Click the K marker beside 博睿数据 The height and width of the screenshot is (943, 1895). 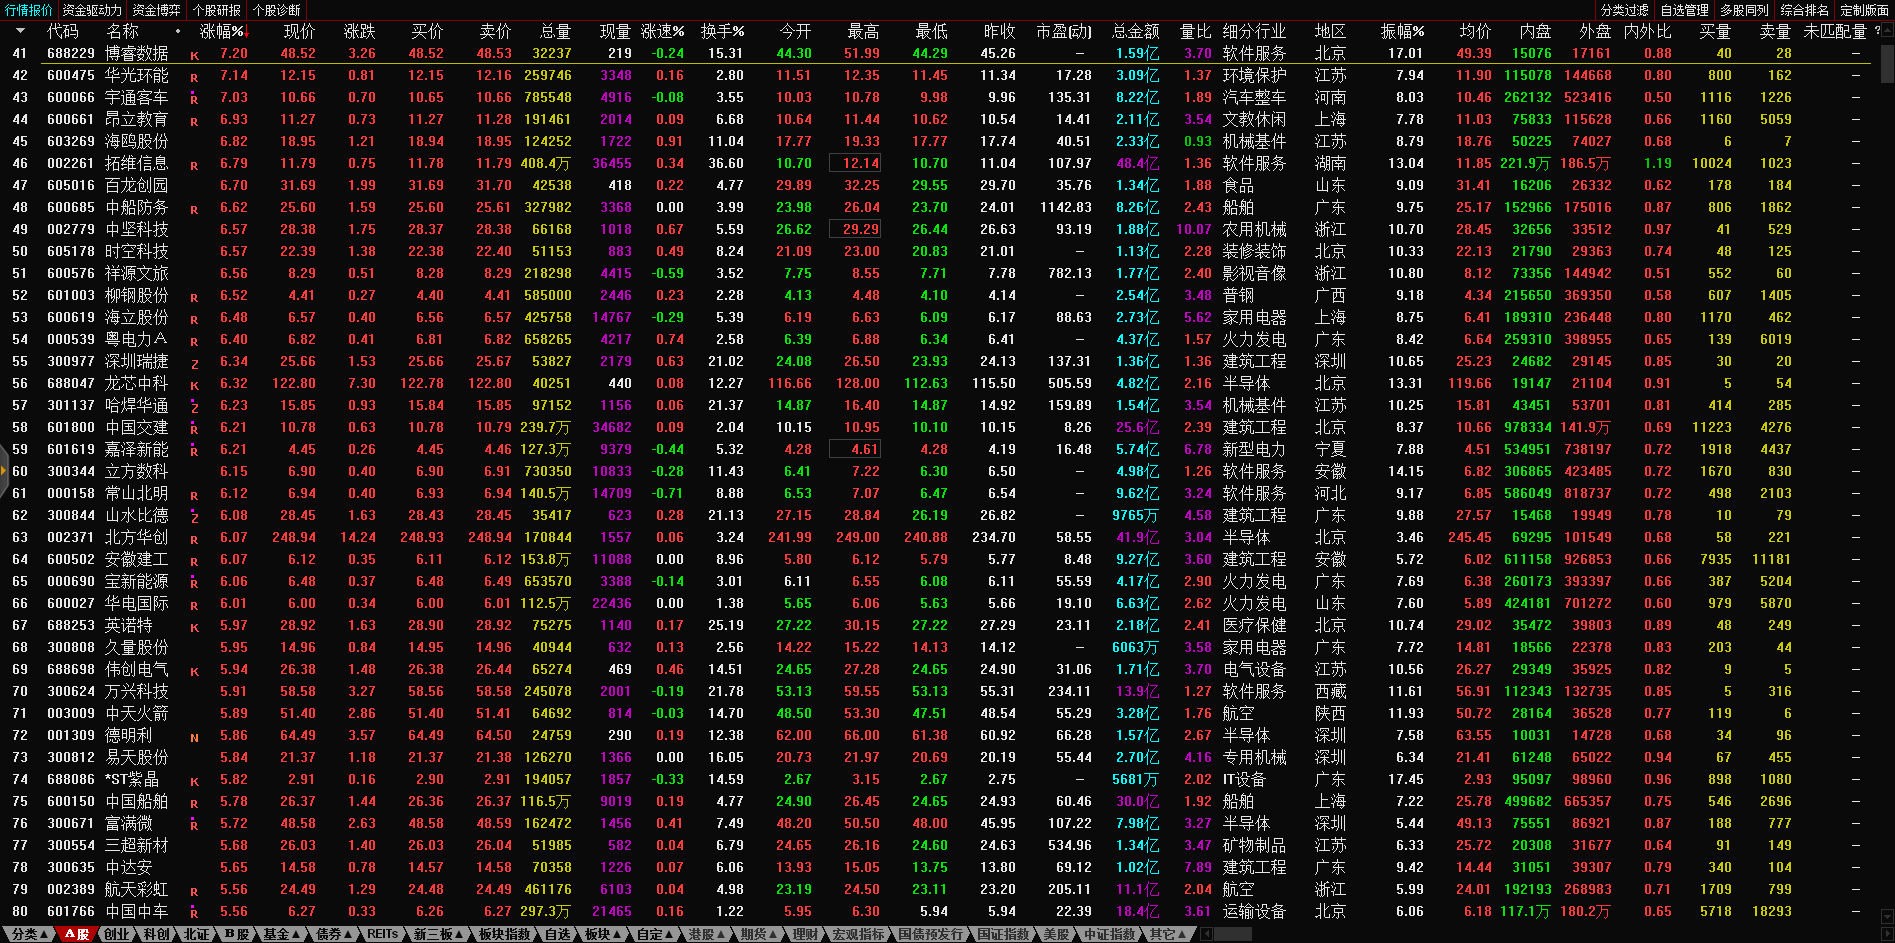click(194, 55)
